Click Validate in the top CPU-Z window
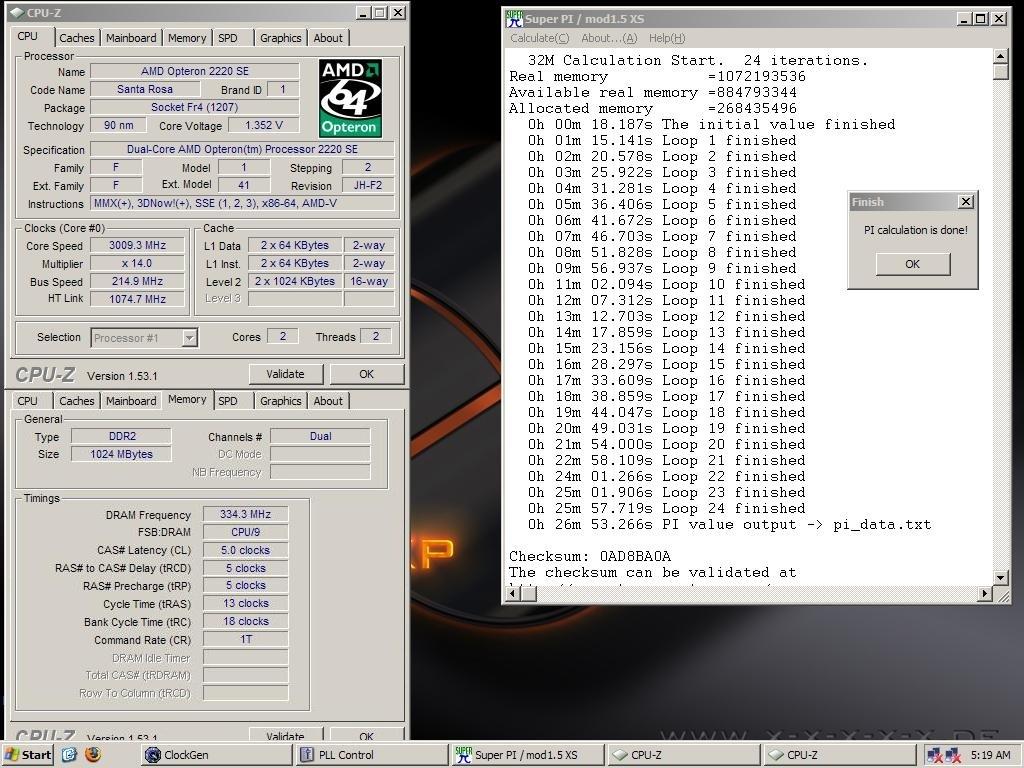The image size is (1024, 768). [x=285, y=374]
